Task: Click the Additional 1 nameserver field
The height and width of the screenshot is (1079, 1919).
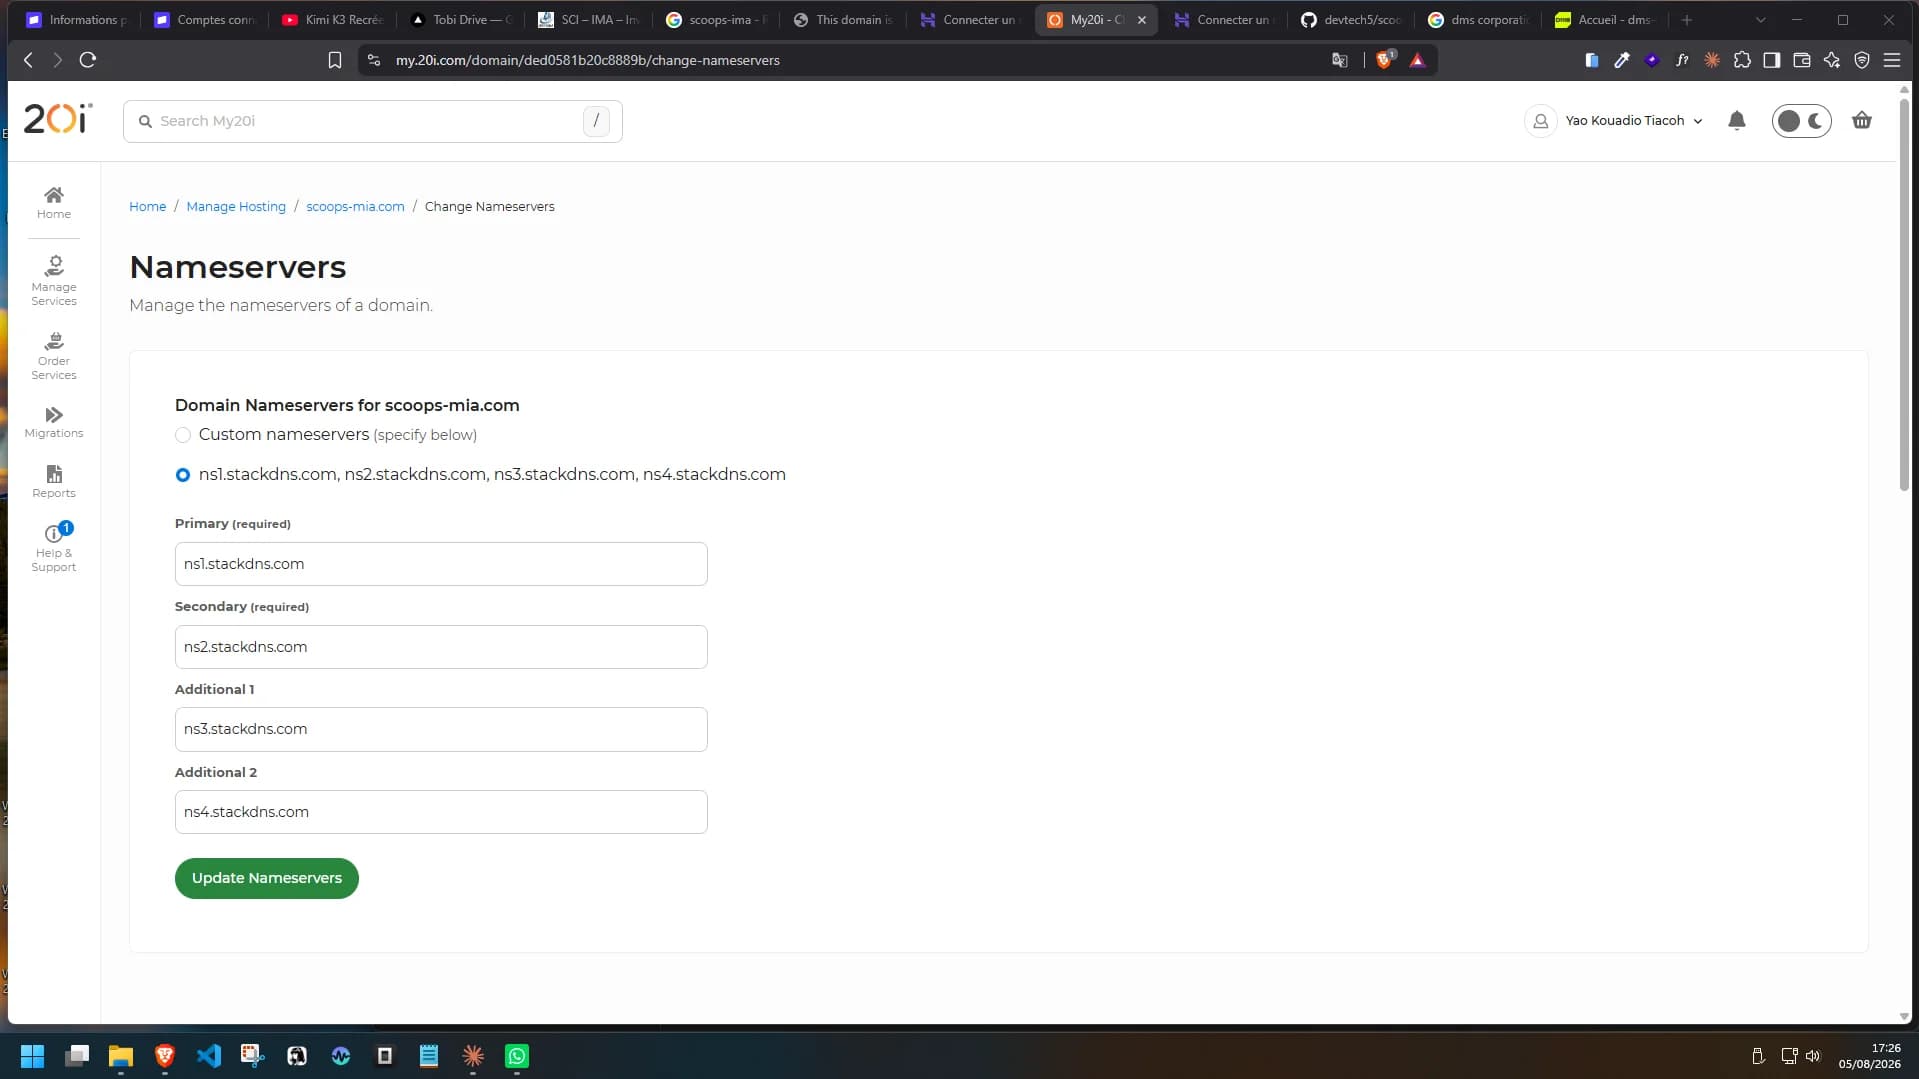Action: [441, 729]
